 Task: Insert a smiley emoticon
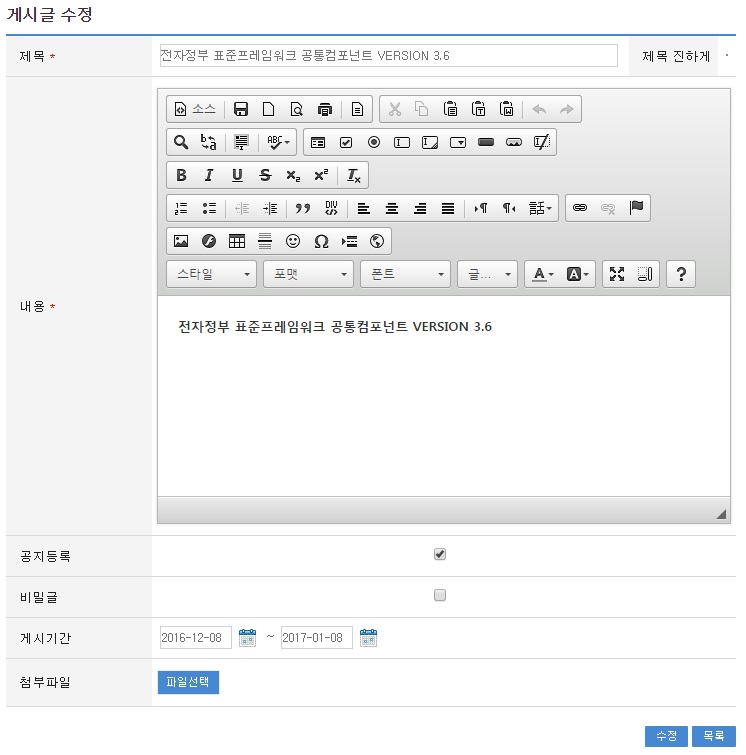(293, 241)
